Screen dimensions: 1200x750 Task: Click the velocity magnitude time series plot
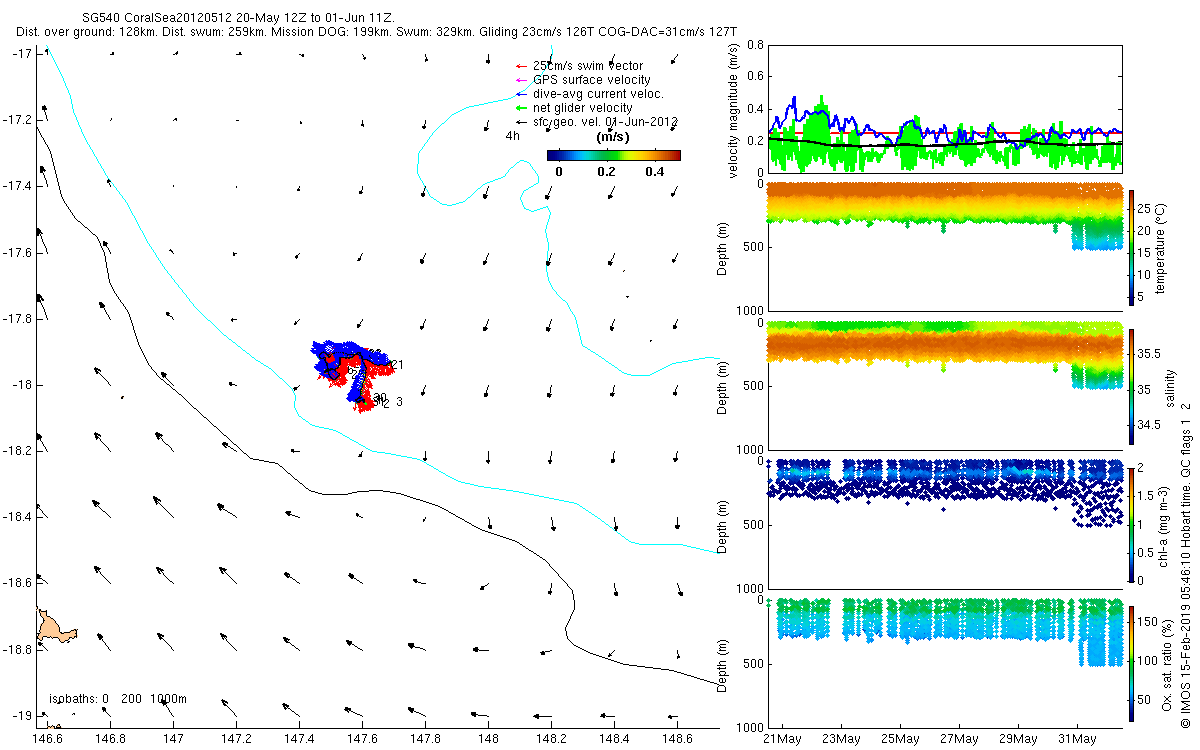[944, 108]
